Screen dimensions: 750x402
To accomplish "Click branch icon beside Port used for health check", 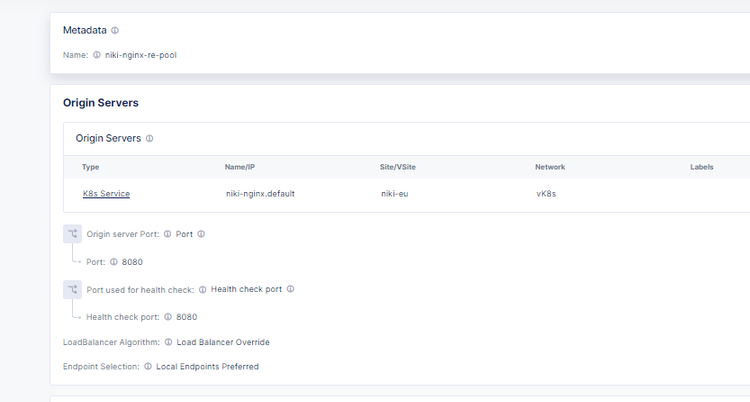I will click(x=72, y=289).
